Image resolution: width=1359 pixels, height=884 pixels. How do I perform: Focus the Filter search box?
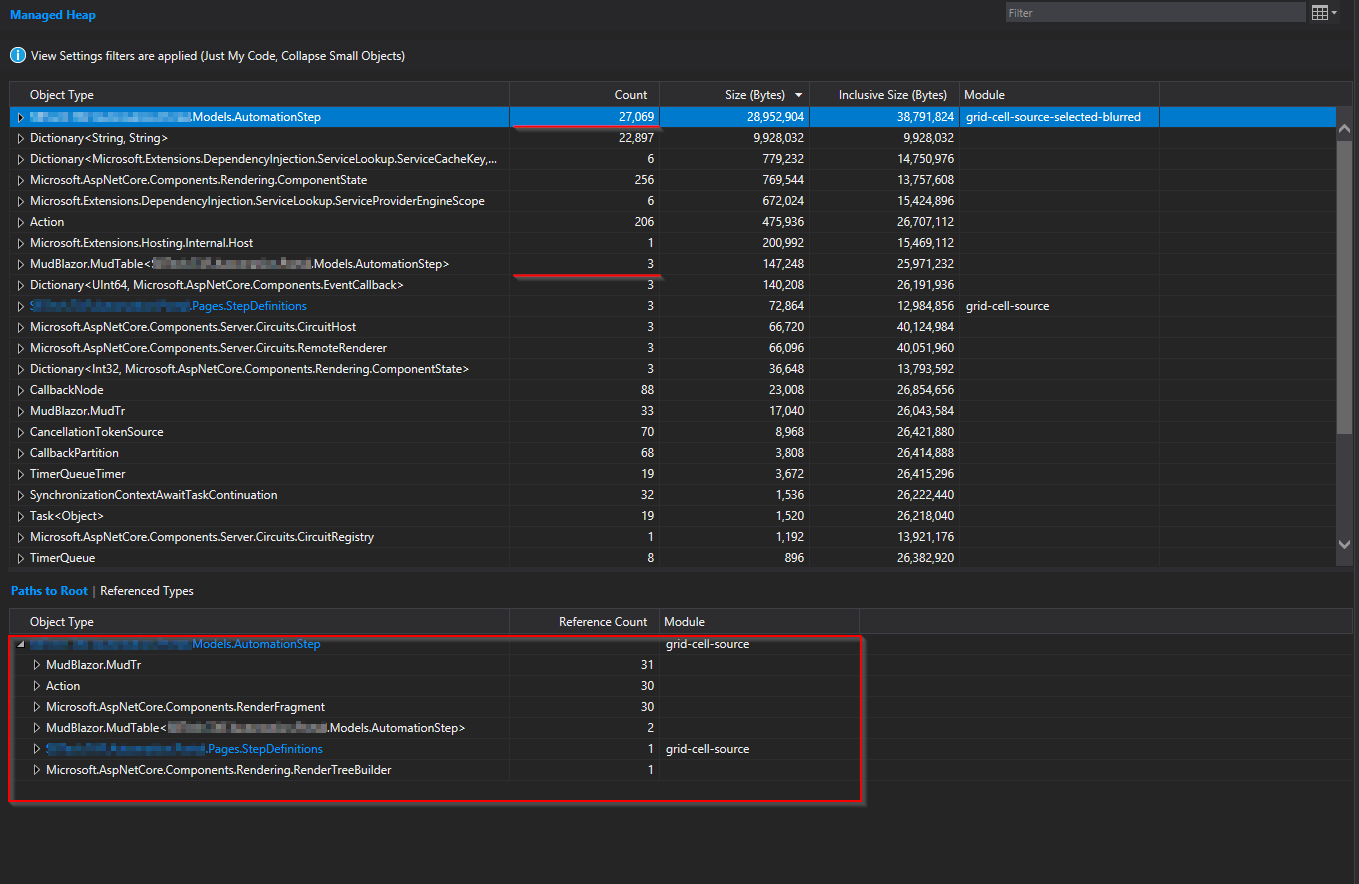[x=1155, y=13]
